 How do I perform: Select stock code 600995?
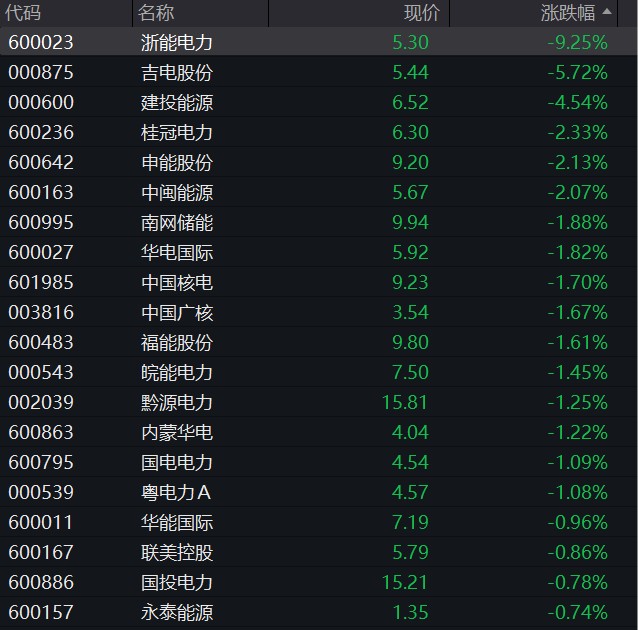[41, 222]
